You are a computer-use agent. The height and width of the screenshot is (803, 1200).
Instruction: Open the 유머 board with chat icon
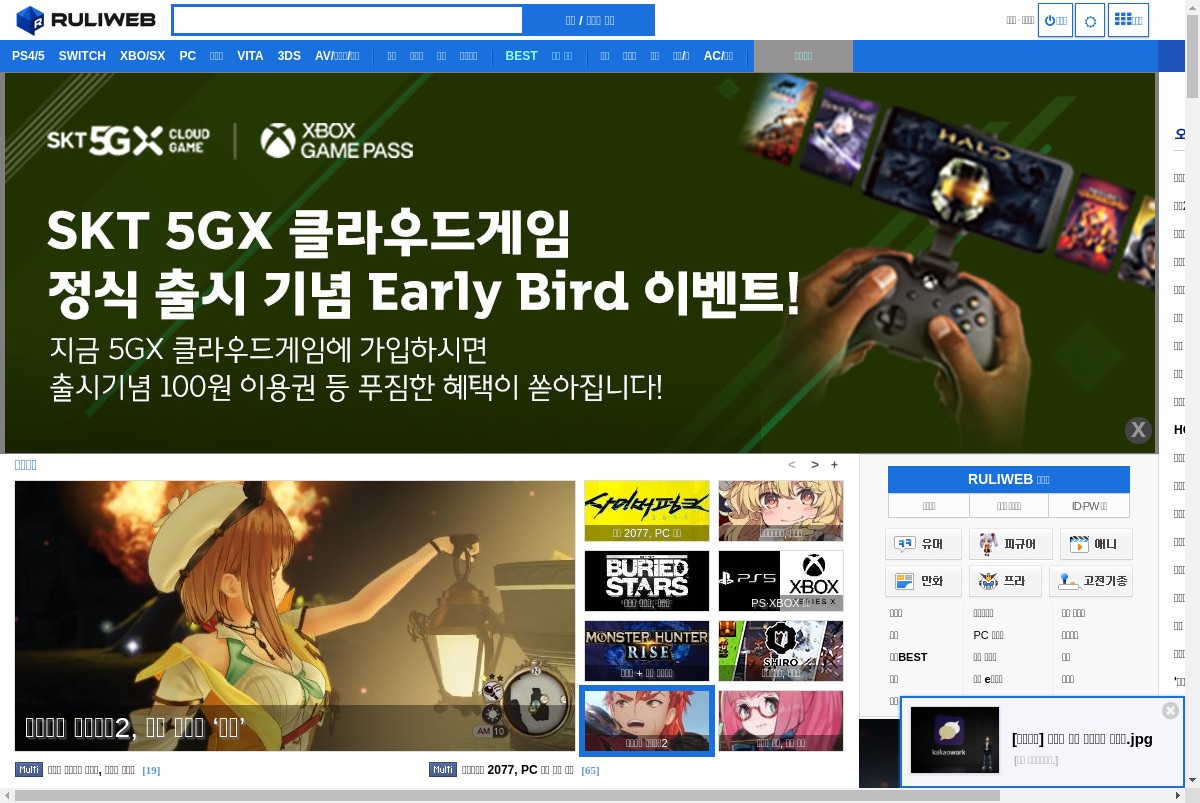(923, 544)
